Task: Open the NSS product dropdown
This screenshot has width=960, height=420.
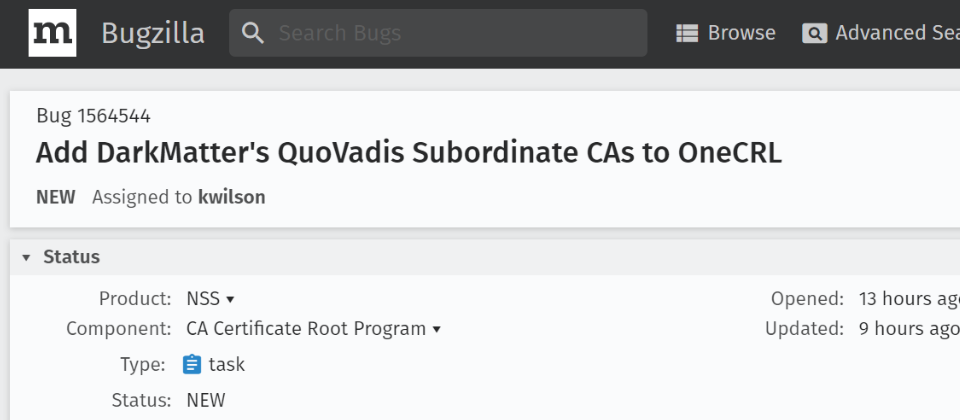Action: coord(210,298)
